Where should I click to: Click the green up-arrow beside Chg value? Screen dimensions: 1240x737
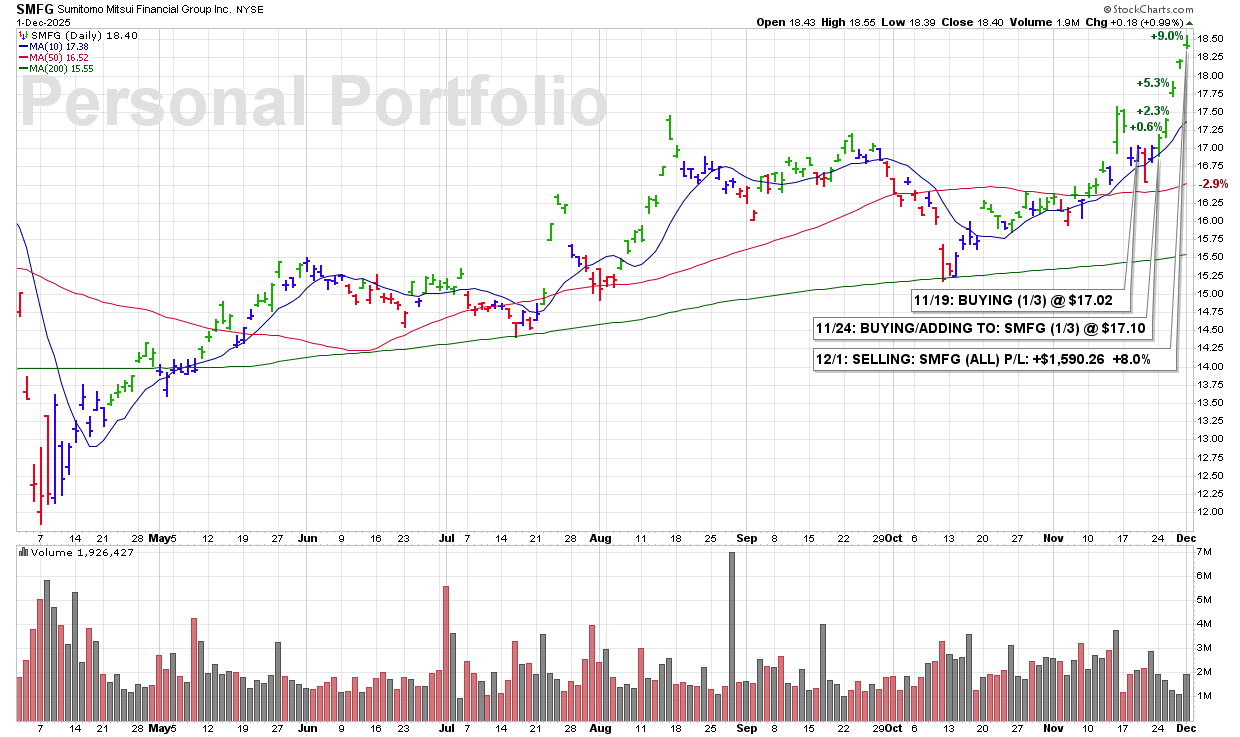tap(1190, 22)
